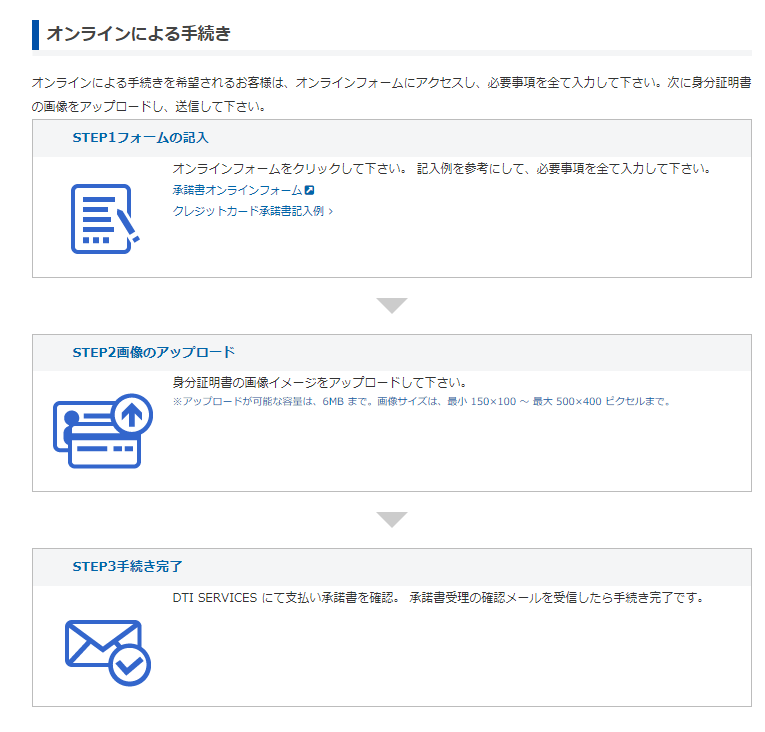Screen dimensions: 765x732
Task: Click the 6MB upload size limit note
Action: click(420, 402)
